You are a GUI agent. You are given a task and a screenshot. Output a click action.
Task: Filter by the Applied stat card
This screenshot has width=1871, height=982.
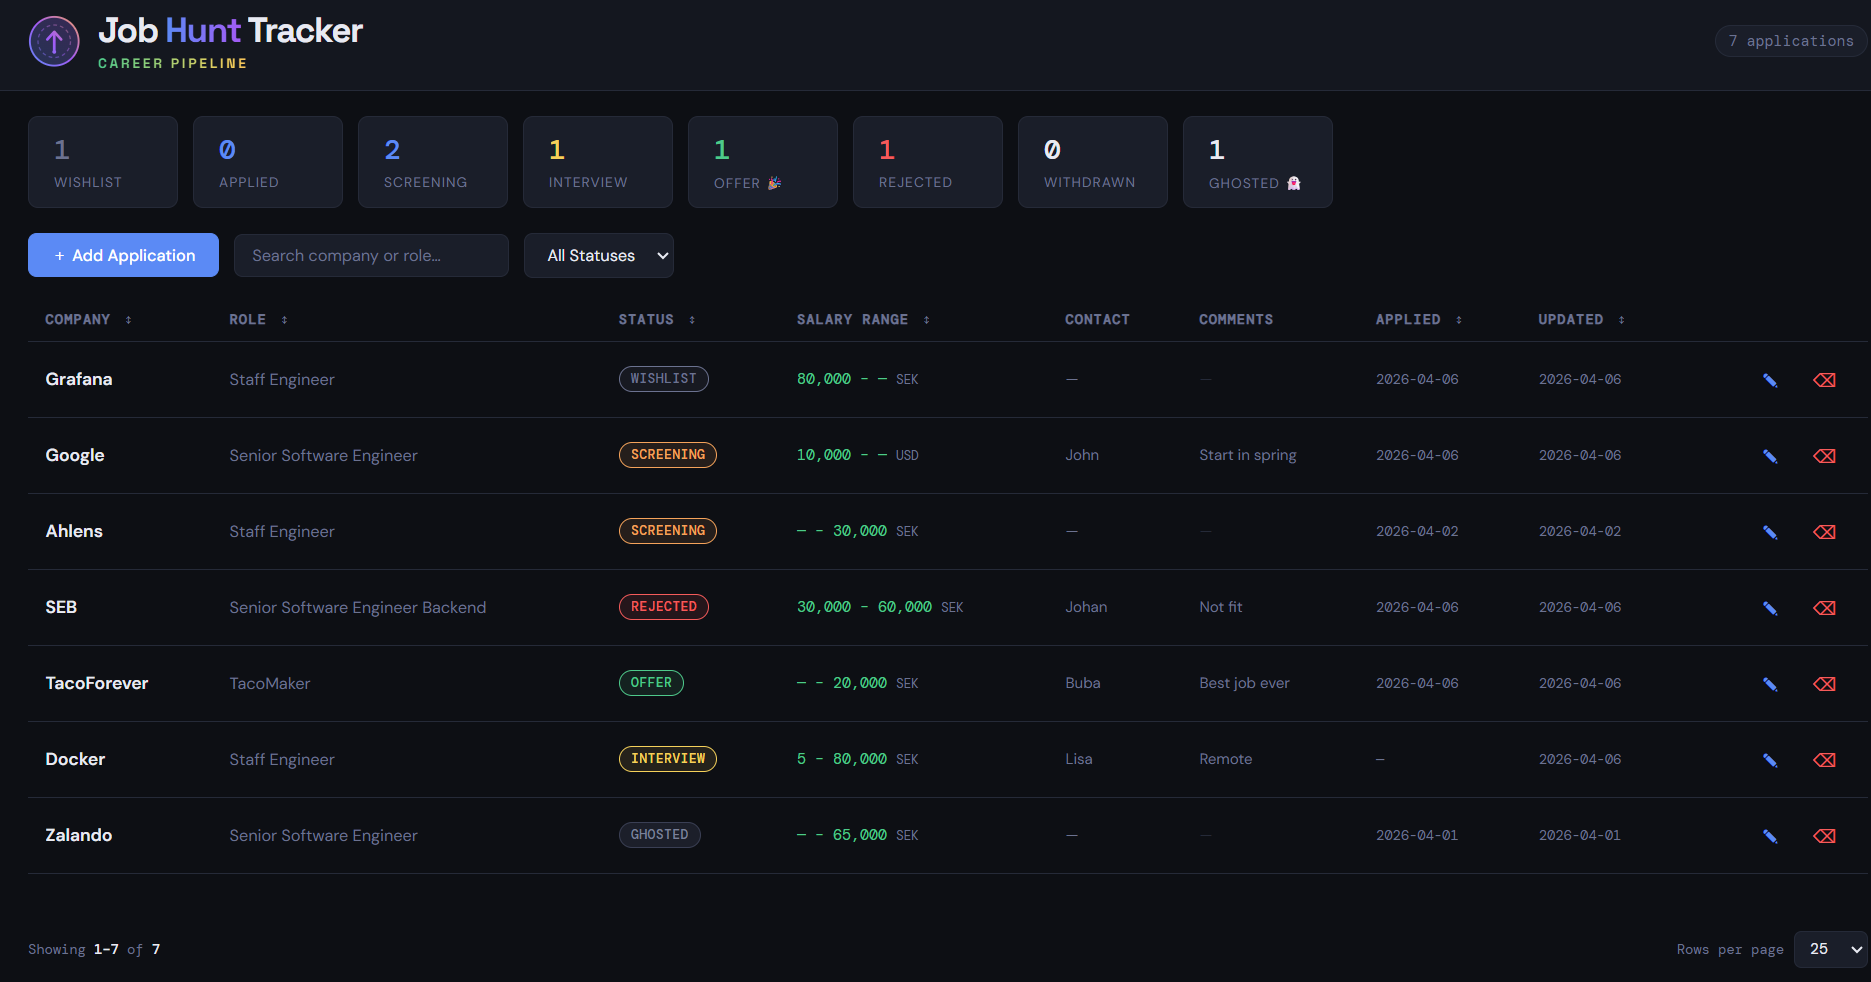pyautogui.click(x=268, y=162)
